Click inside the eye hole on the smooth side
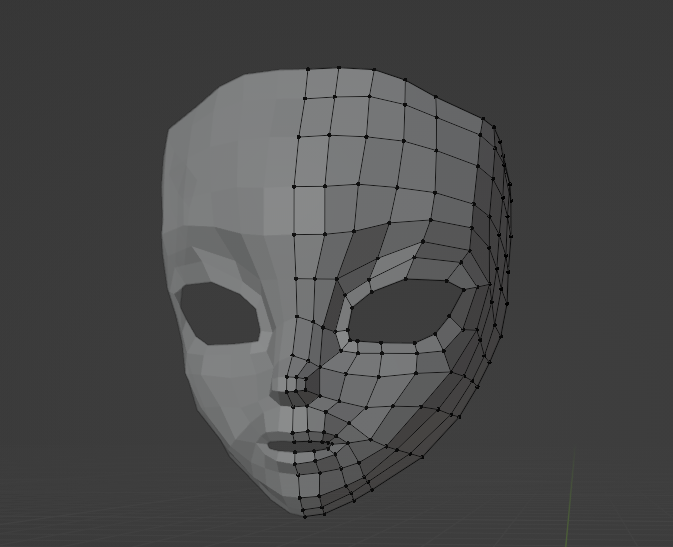This screenshot has width=673, height=547. click(218, 314)
